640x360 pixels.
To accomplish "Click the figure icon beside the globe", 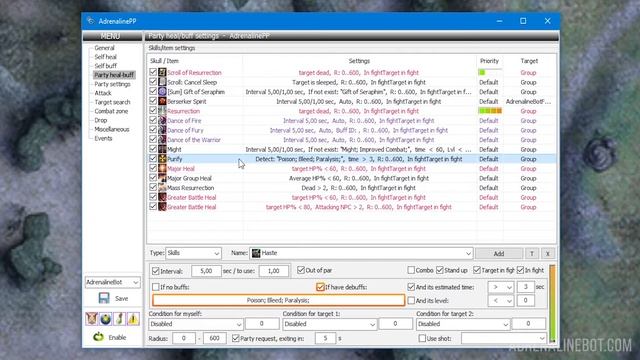I will coord(119,319).
